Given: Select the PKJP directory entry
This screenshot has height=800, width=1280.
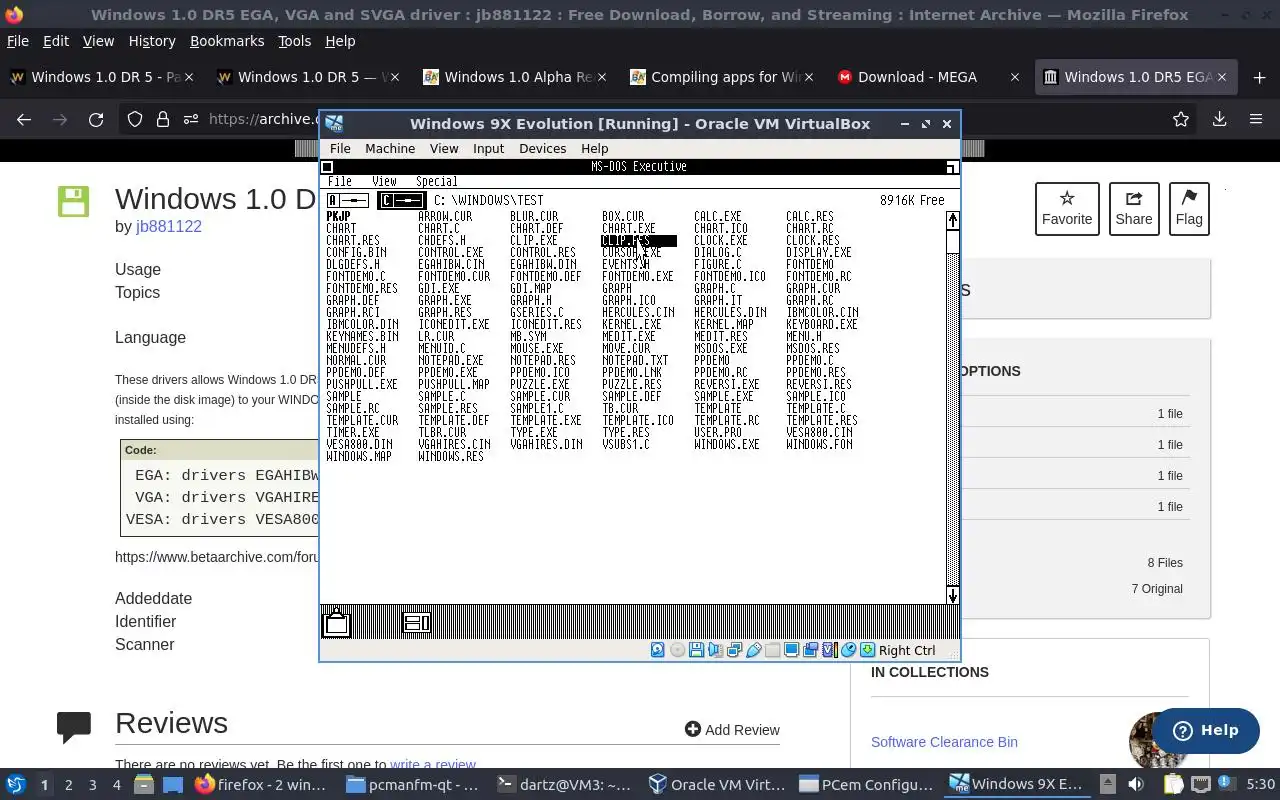Looking at the screenshot, I should click(338, 216).
